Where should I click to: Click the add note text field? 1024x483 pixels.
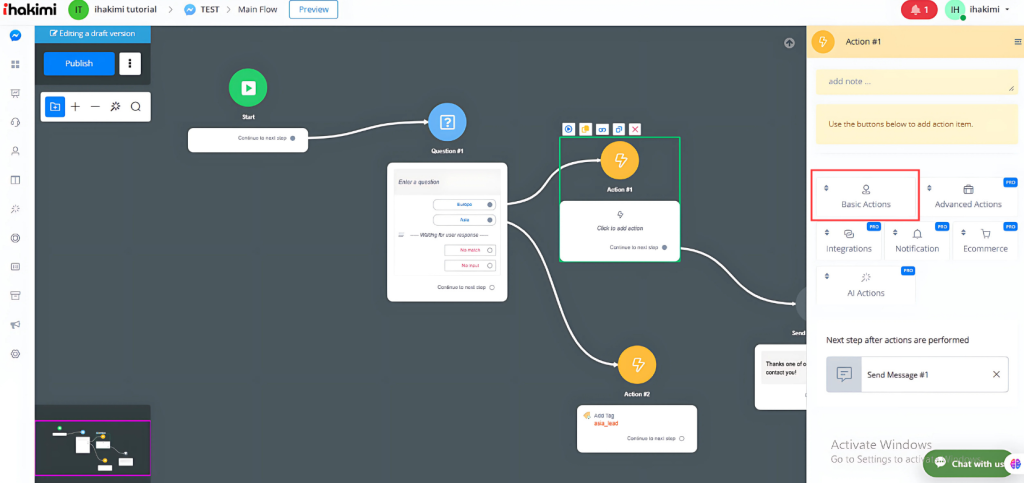pos(915,82)
